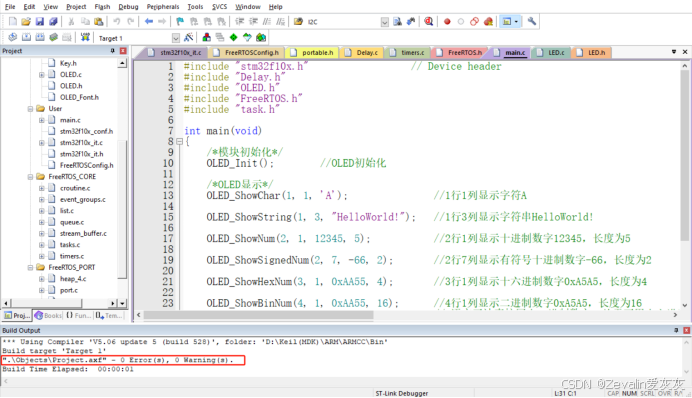
Task: Collapse main function code fold
Action: tap(179, 142)
